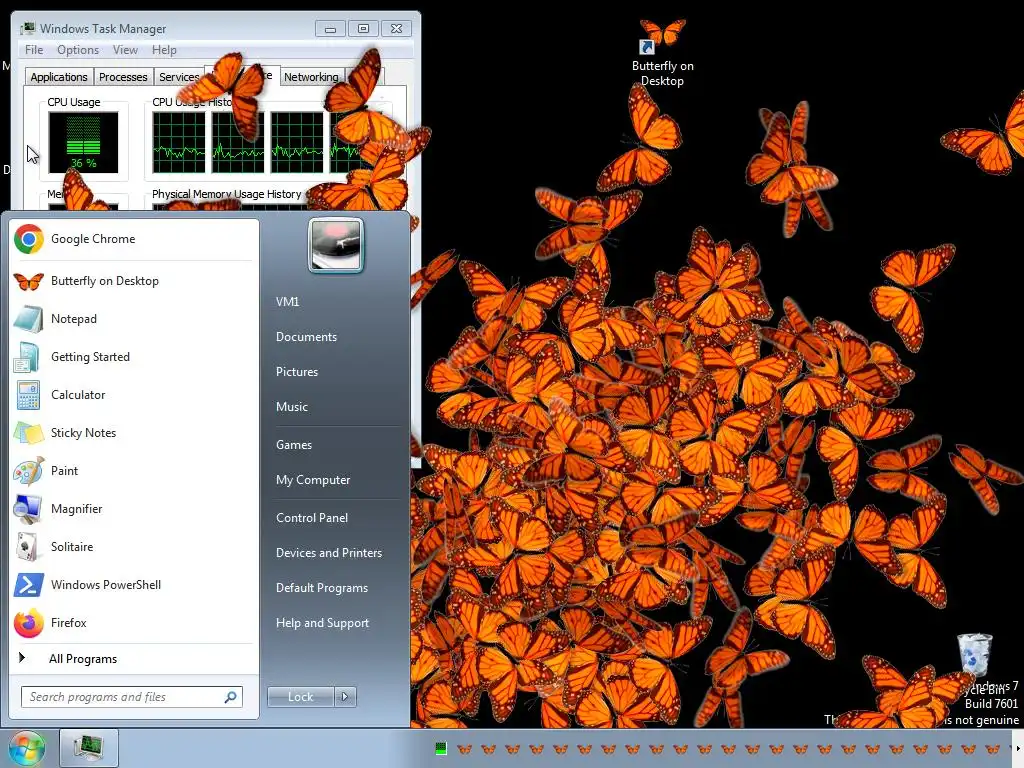Open Firefox from Start menu
The image size is (1024, 768).
(133, 622)
